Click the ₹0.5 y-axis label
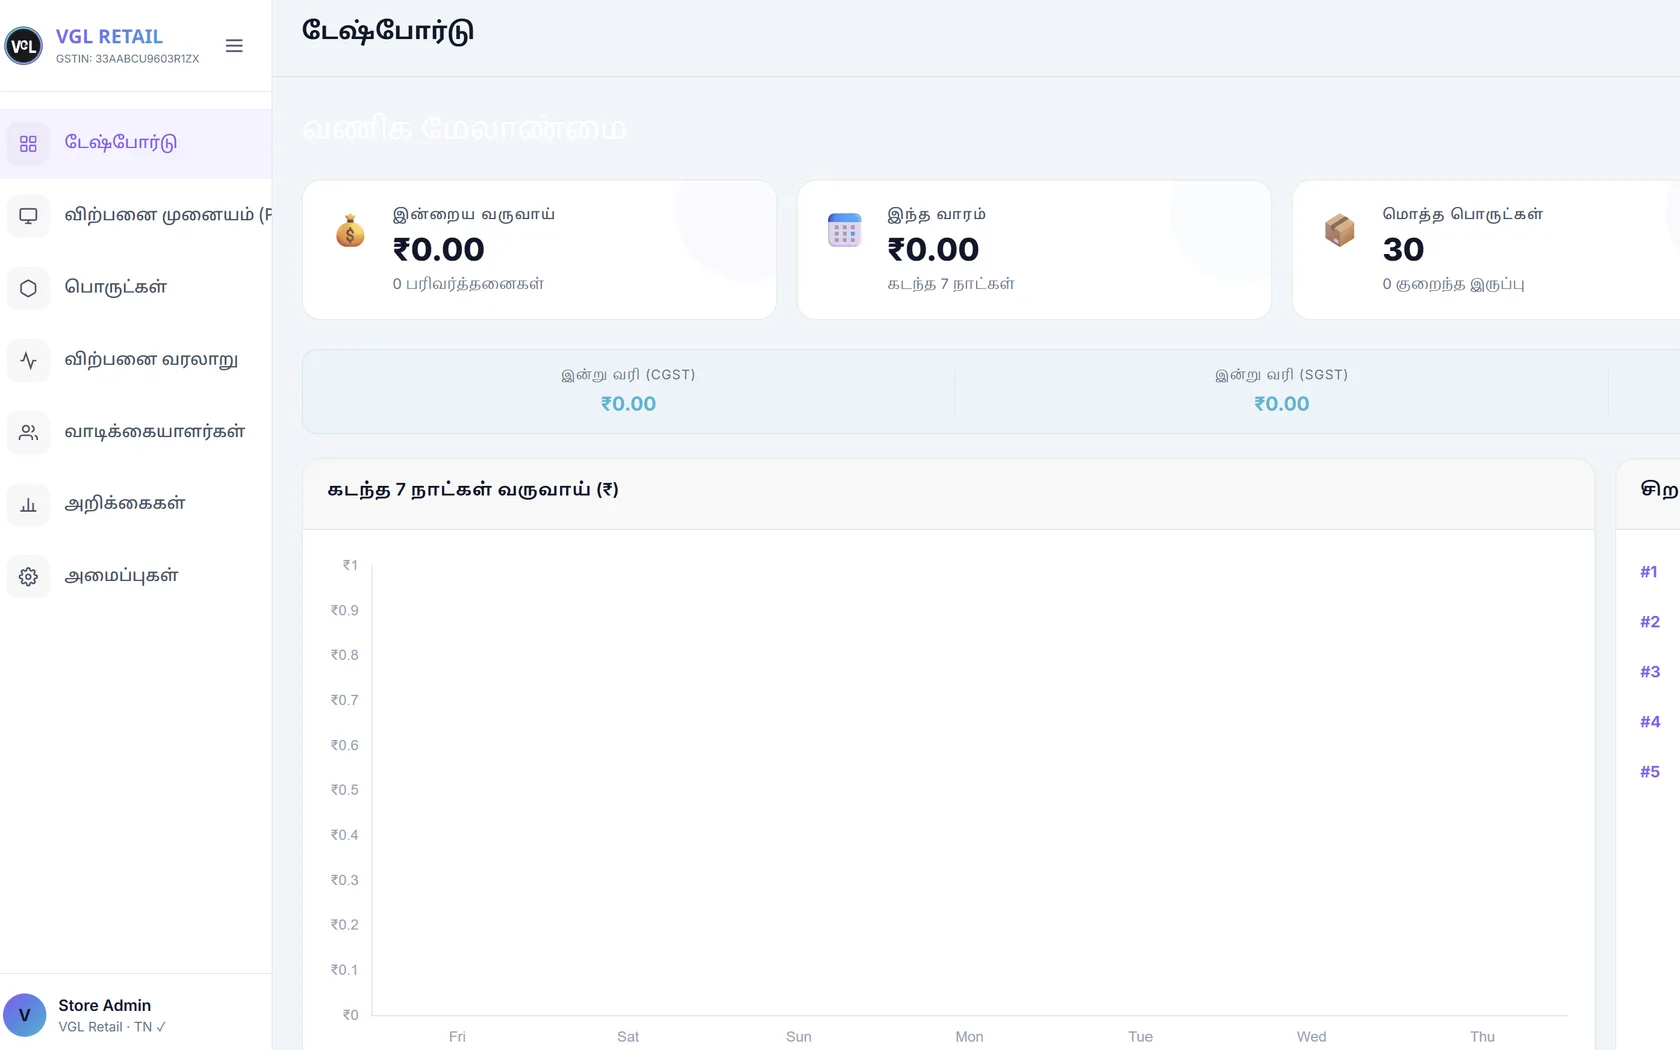This screenshot has width=1680, height=1050. 345,790
